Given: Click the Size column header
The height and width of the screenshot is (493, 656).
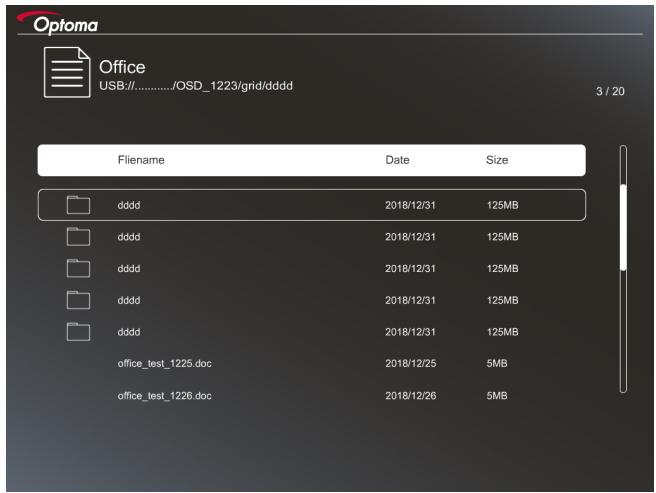Looking at the screenshot, I should (497, 160).
